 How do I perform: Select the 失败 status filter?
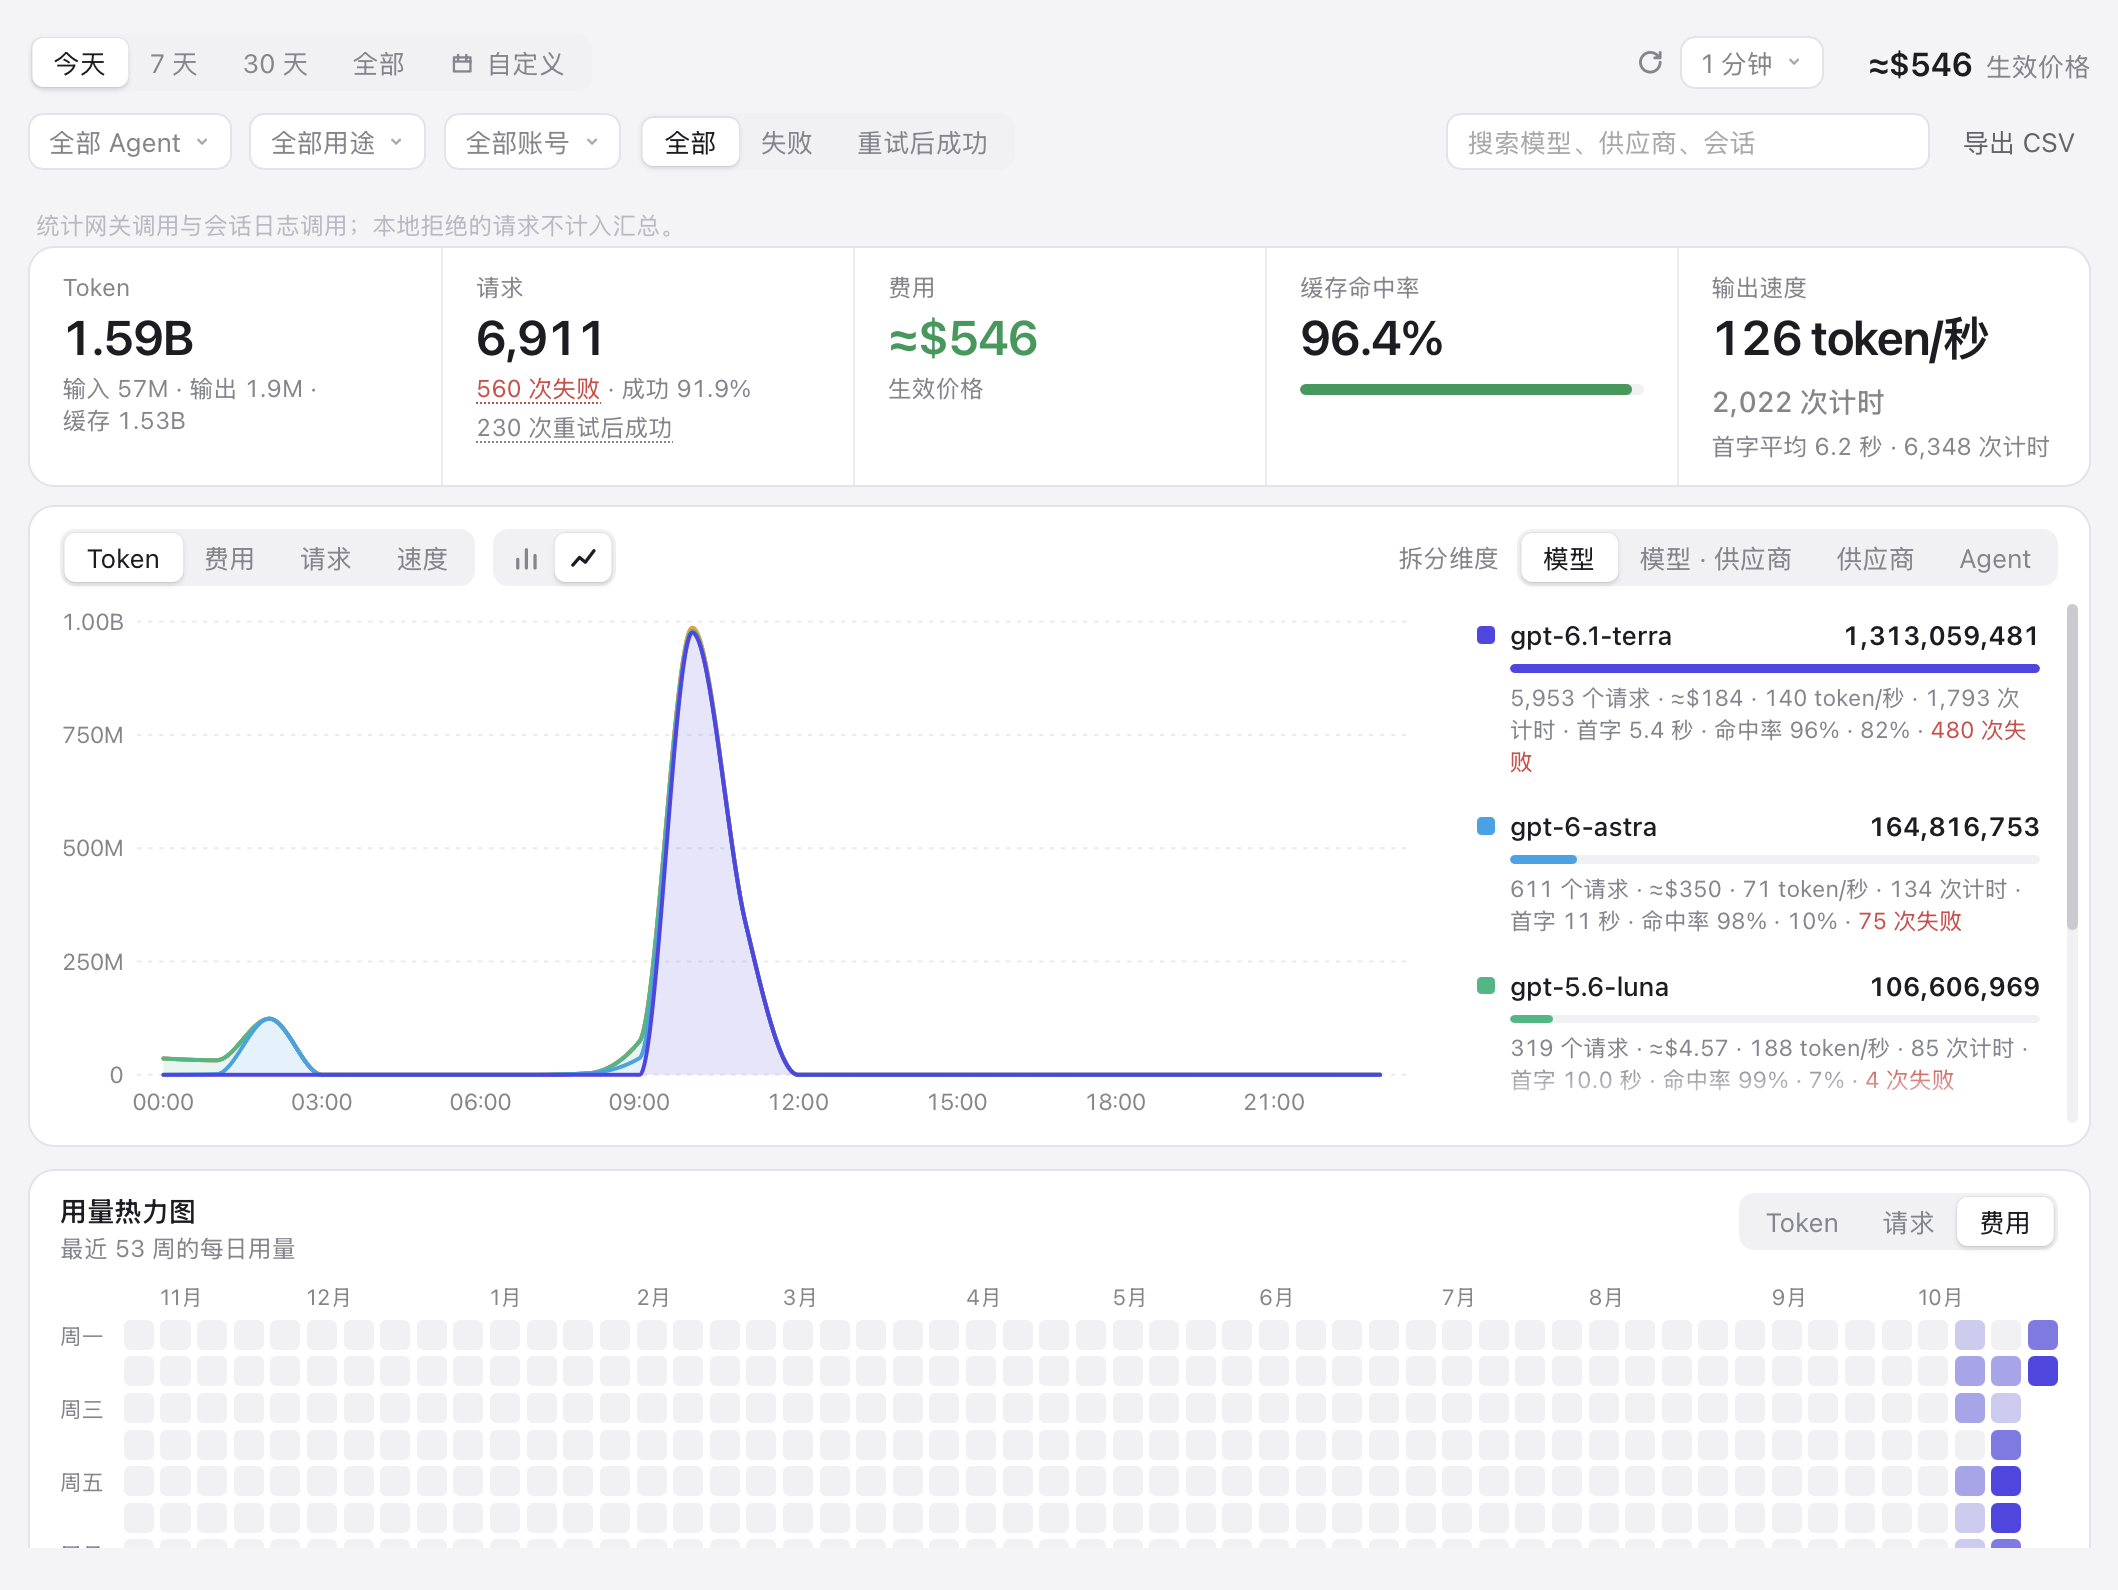pos(786,142)
